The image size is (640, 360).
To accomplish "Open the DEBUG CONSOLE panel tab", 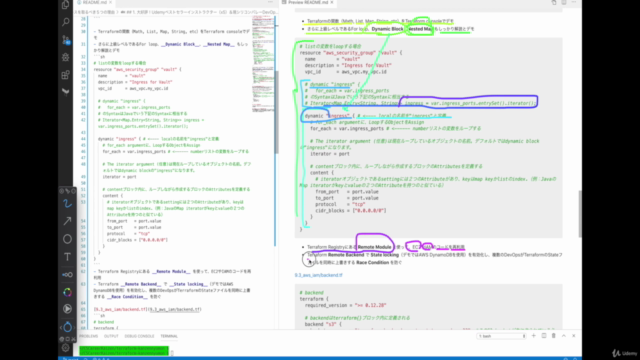I will pos(139,336).
